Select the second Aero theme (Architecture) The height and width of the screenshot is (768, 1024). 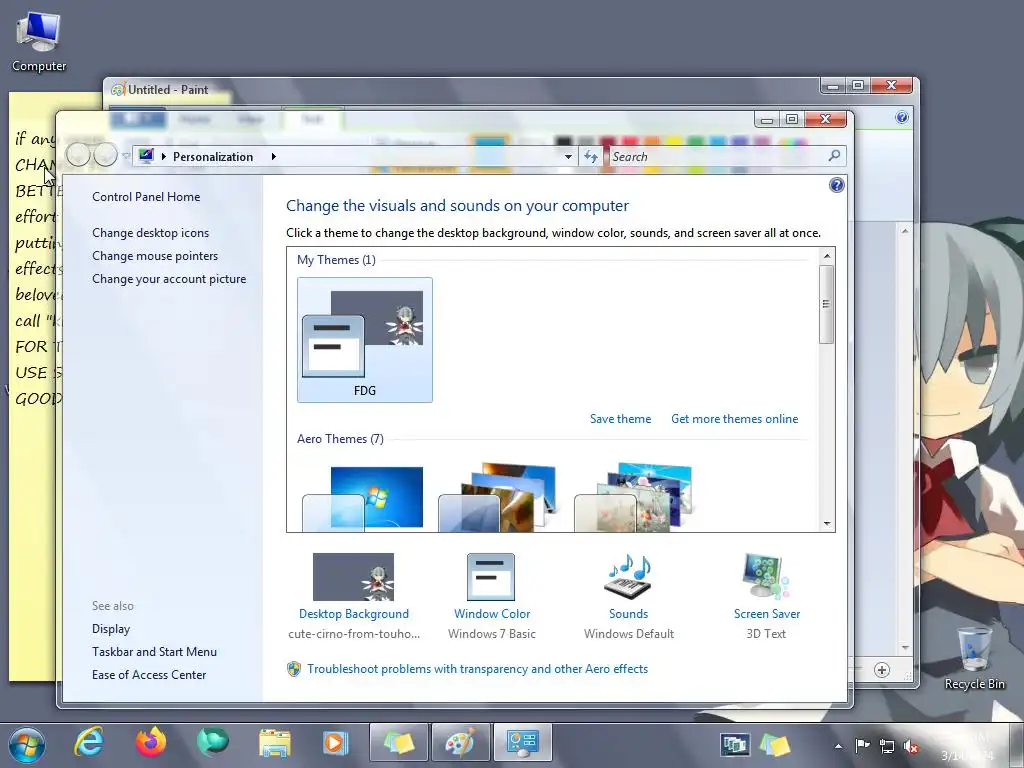499,498
